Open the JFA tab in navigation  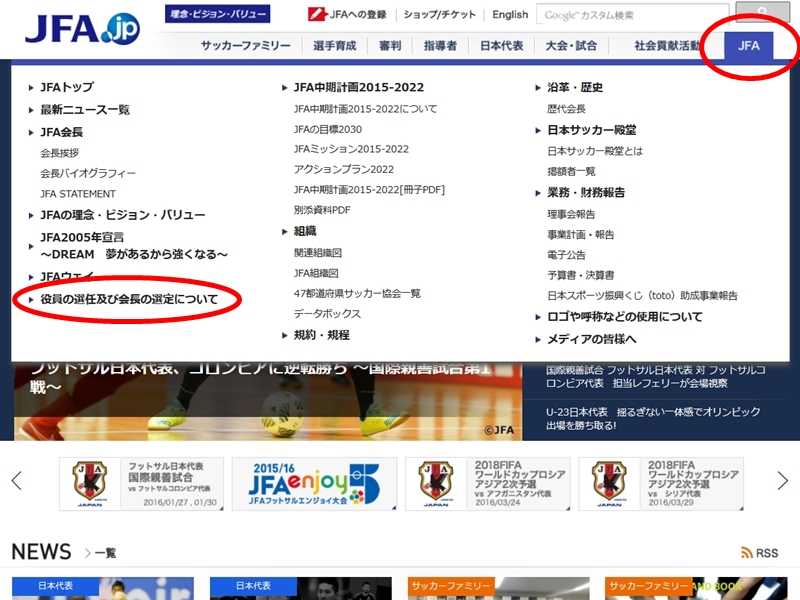point(748,46)
